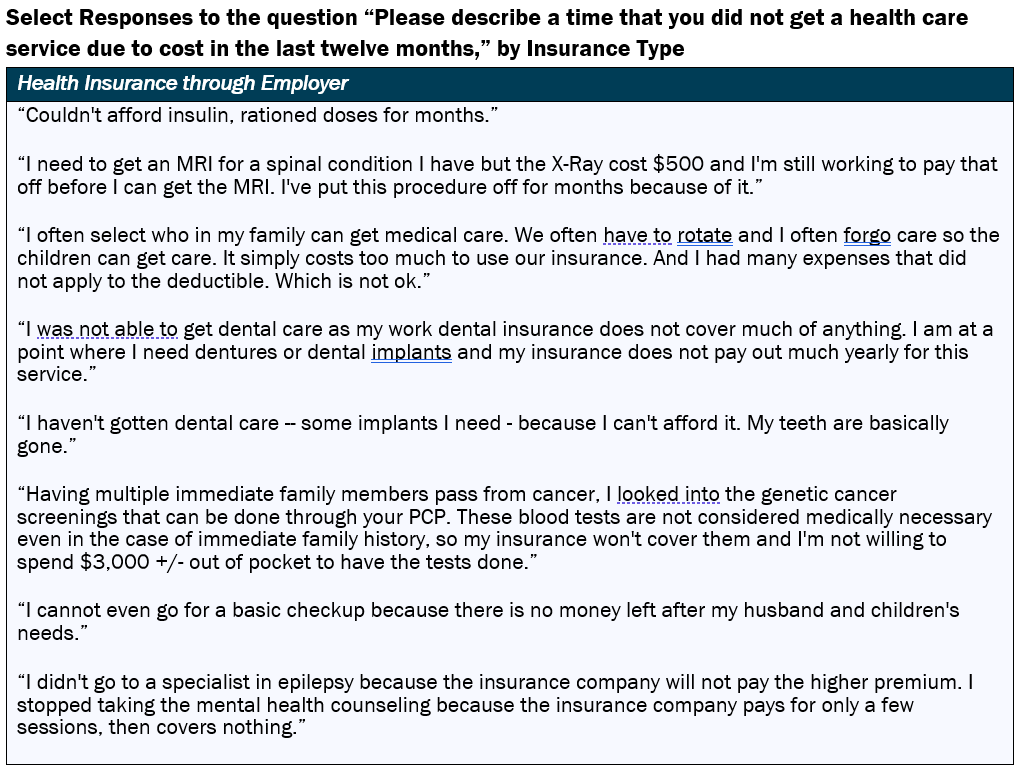Click the quote about rationing insulin doses
The width and height of the screenshot is (1021, 771).
pos(258,115)
